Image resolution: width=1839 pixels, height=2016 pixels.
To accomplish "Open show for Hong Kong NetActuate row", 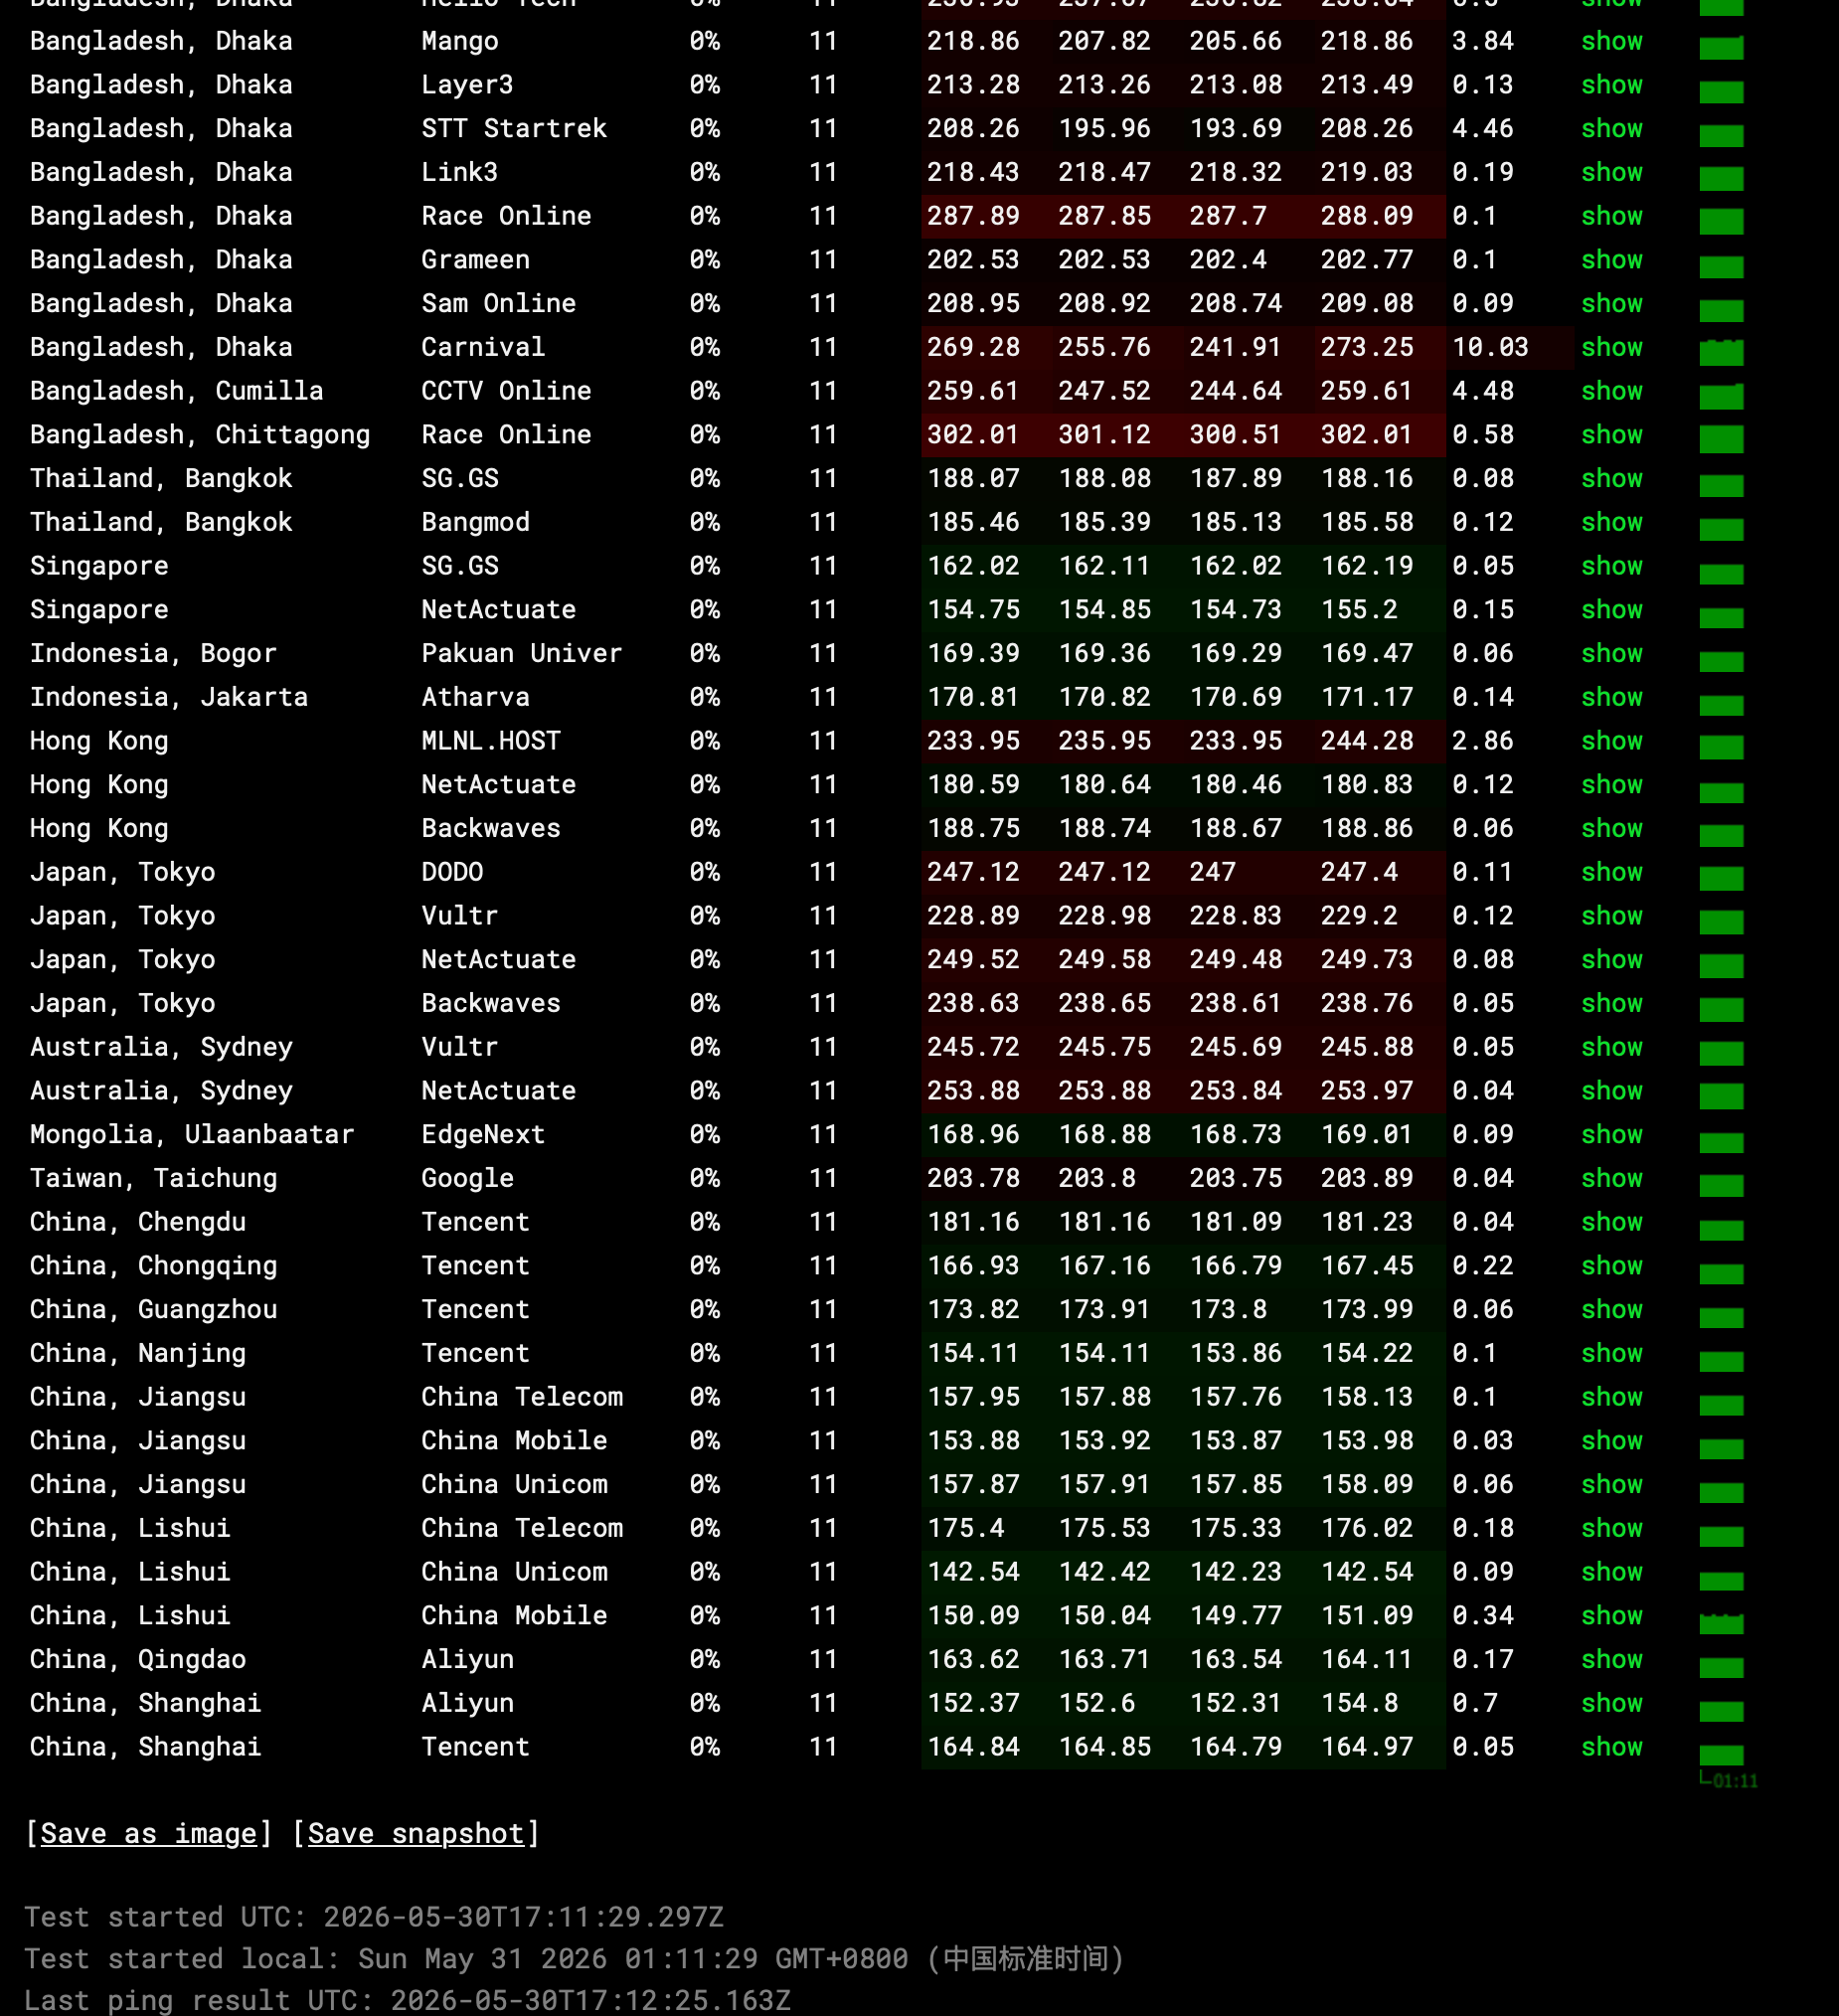I will point(1611,785).
